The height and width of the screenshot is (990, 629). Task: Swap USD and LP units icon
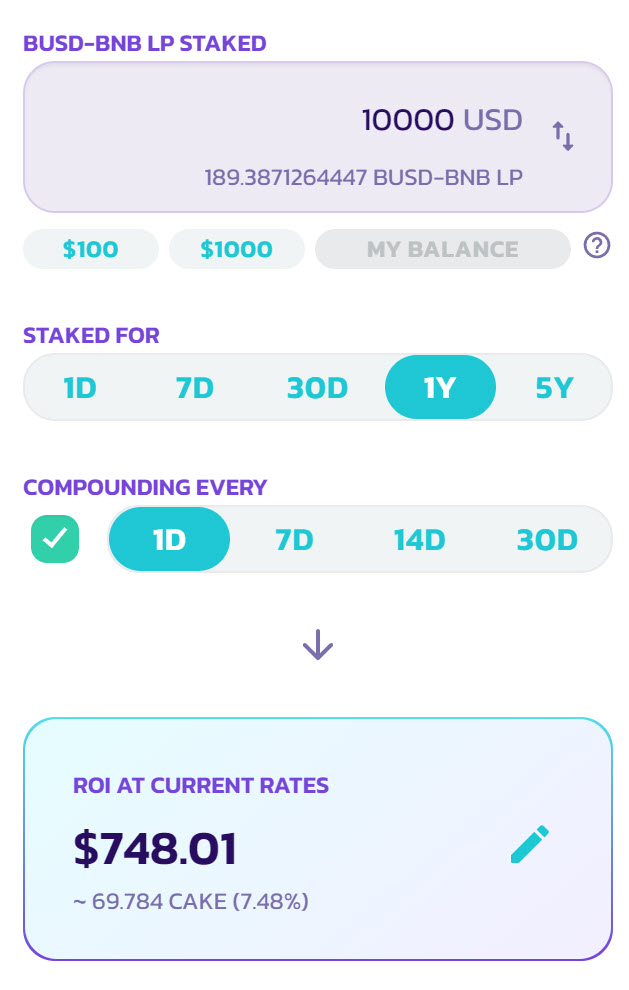563,136
